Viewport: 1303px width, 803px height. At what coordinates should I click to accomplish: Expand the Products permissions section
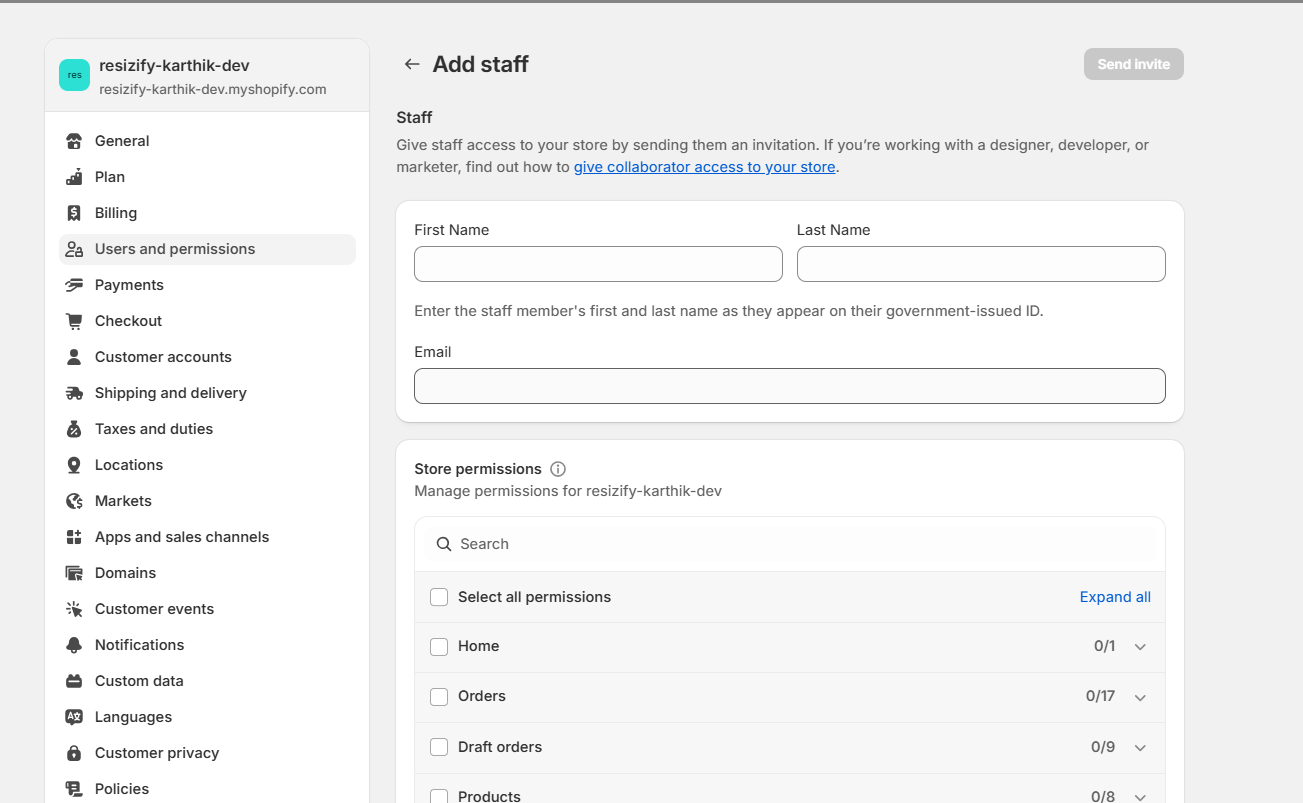(x=1140, y=796)
